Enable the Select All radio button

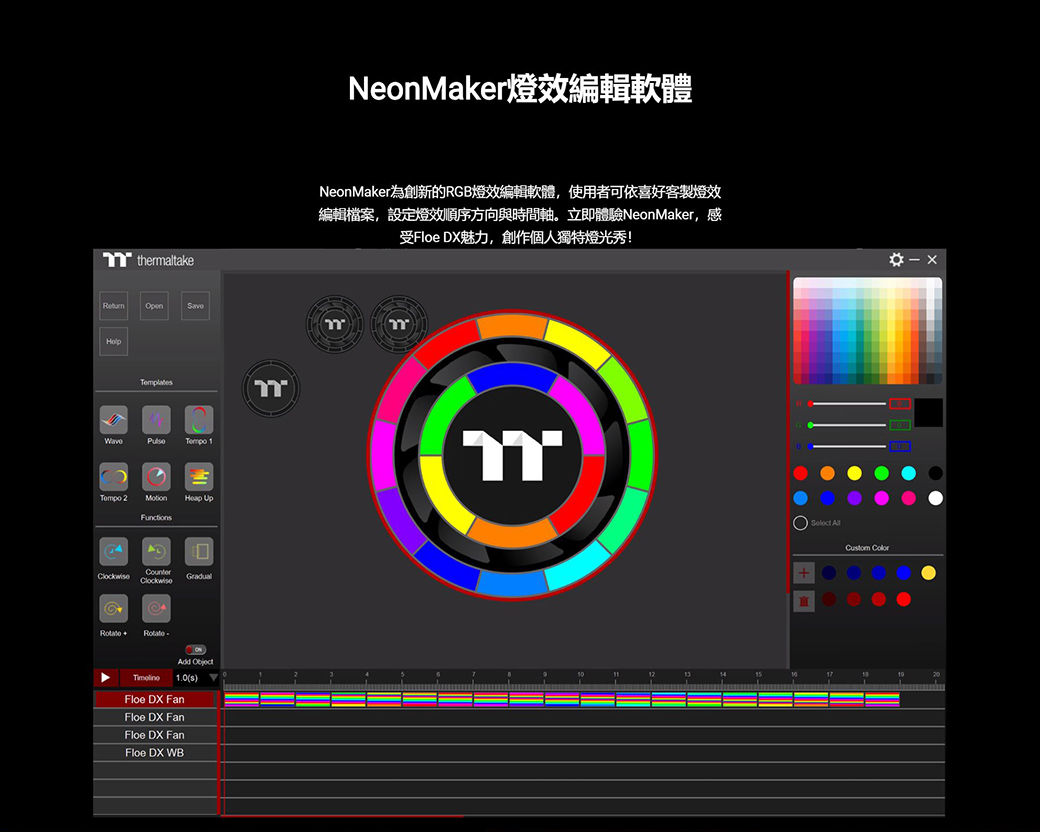(x=800, y=523)
